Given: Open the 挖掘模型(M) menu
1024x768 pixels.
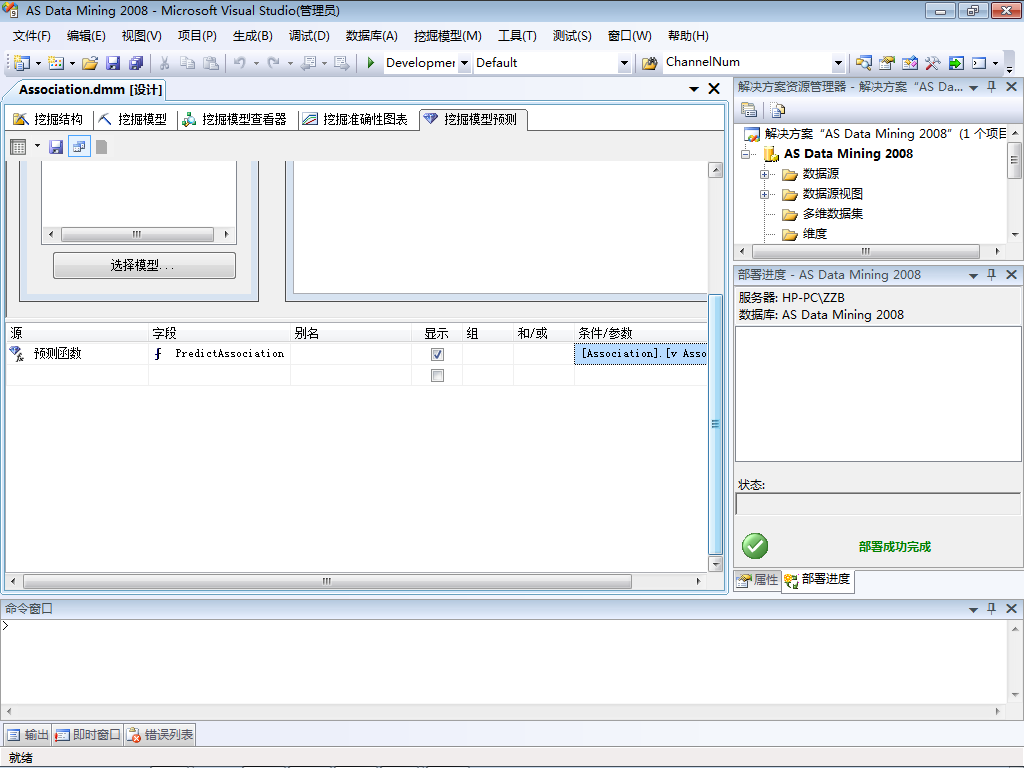Looking at the screenshot, I should (x=447, y=36).
